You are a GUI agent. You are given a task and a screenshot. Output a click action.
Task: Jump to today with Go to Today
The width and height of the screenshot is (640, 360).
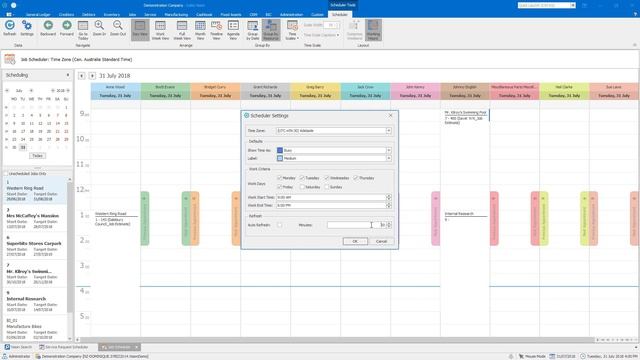(83, 30)
